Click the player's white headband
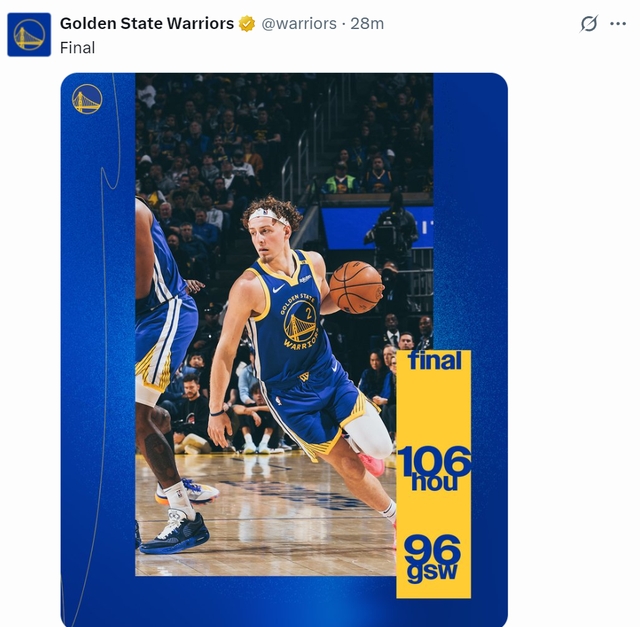 [x=268, y=215]
